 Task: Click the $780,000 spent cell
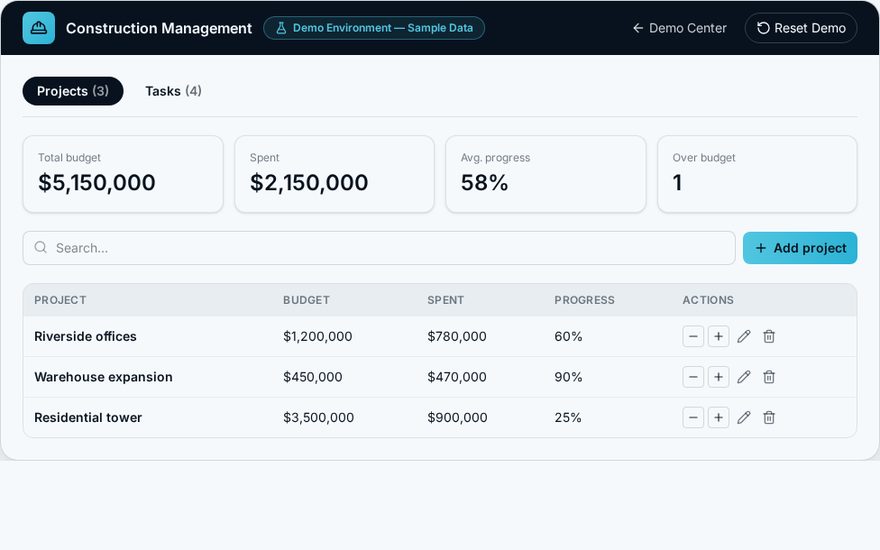457,337
